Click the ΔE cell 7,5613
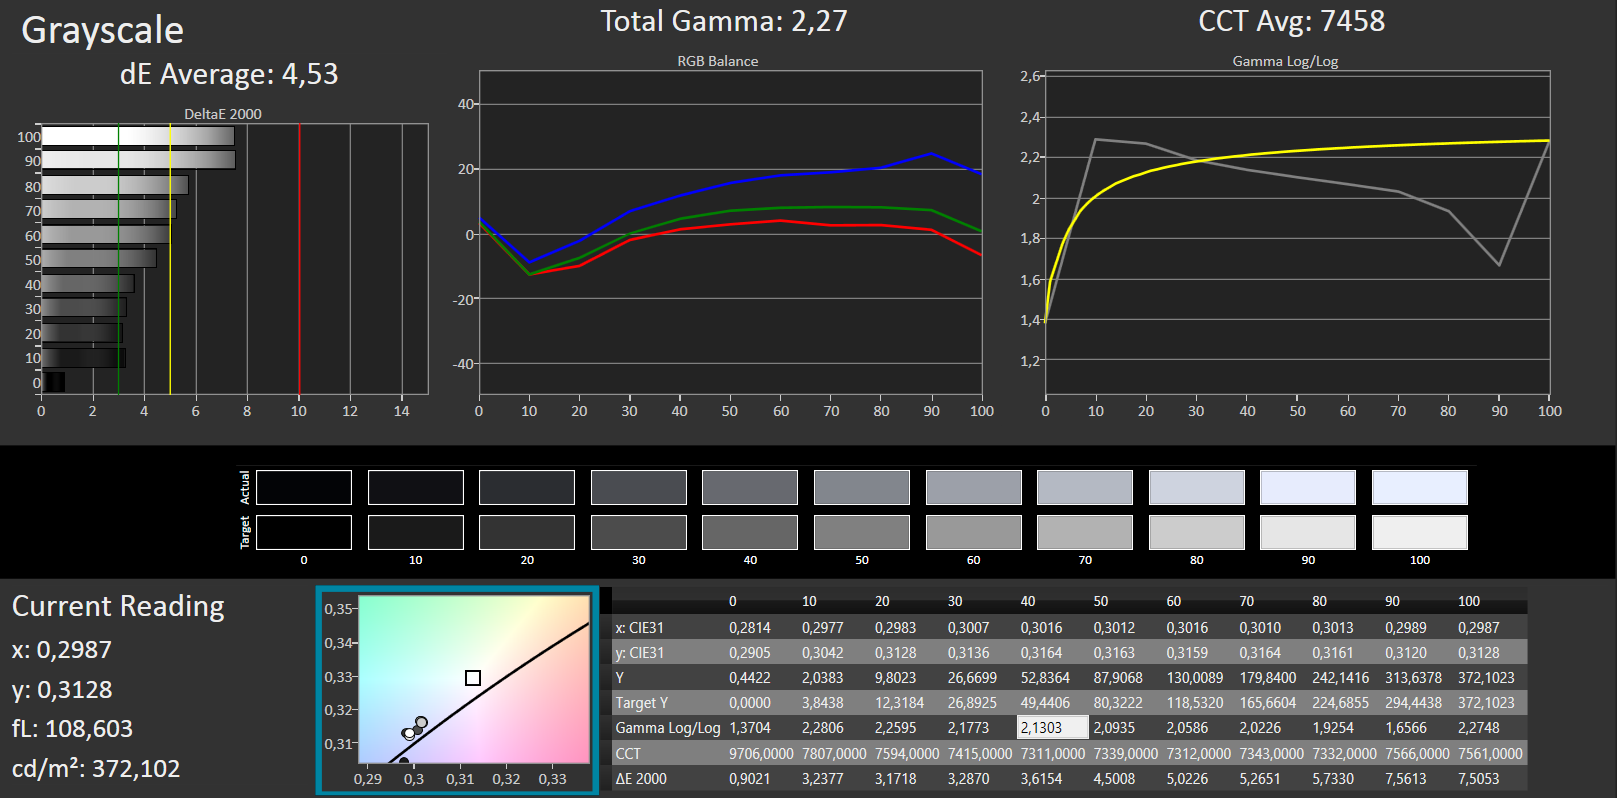This screenshot has height=798, width=1617. click(1406, 778)
